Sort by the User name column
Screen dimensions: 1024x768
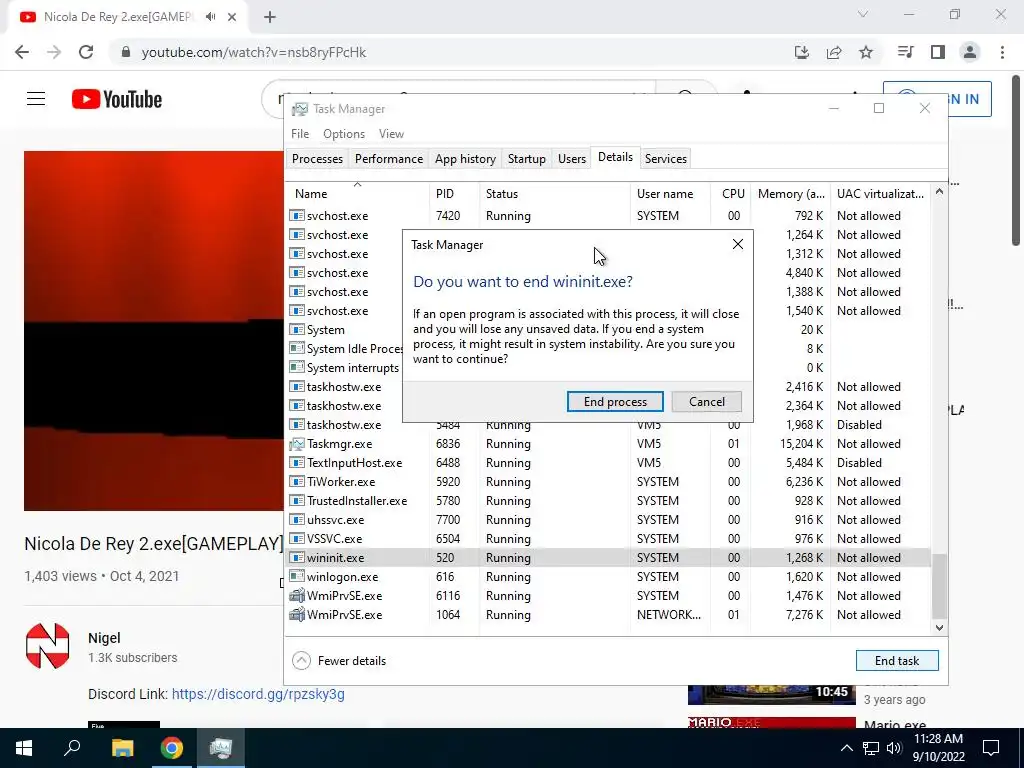tap(670, 193)
